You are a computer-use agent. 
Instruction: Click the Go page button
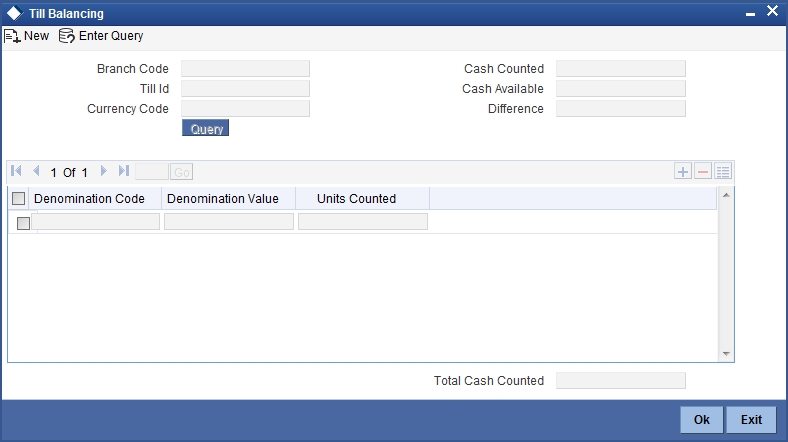181,172
